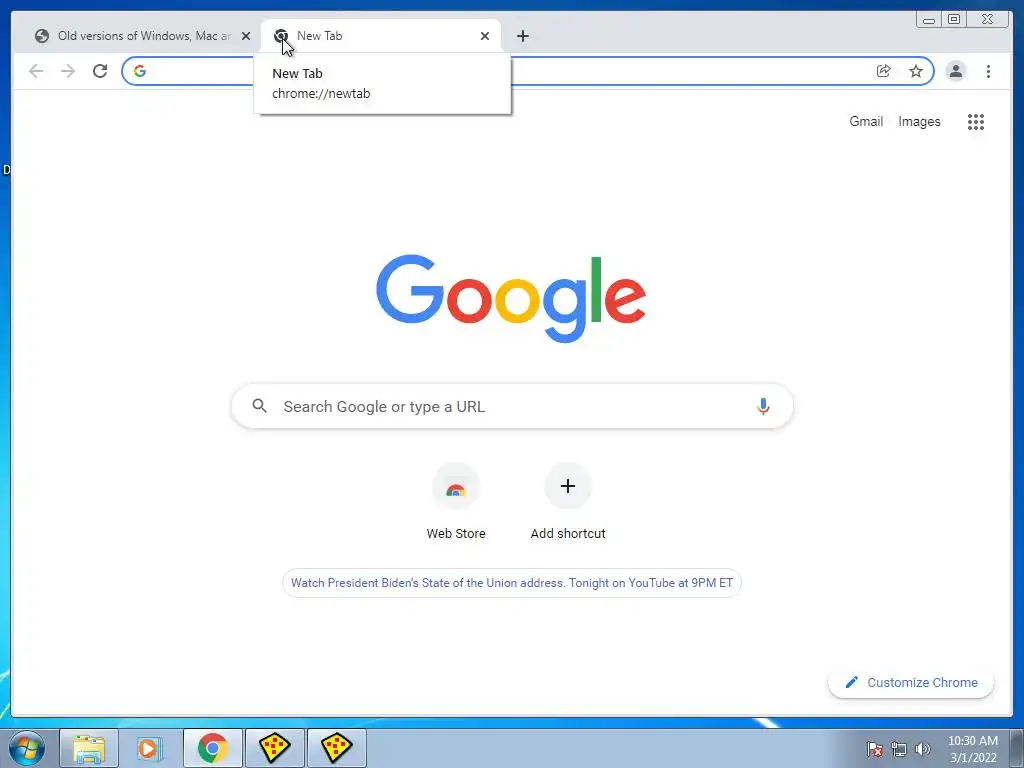
Task: Click the magnifier icon in search box
Action: point(259,406)
